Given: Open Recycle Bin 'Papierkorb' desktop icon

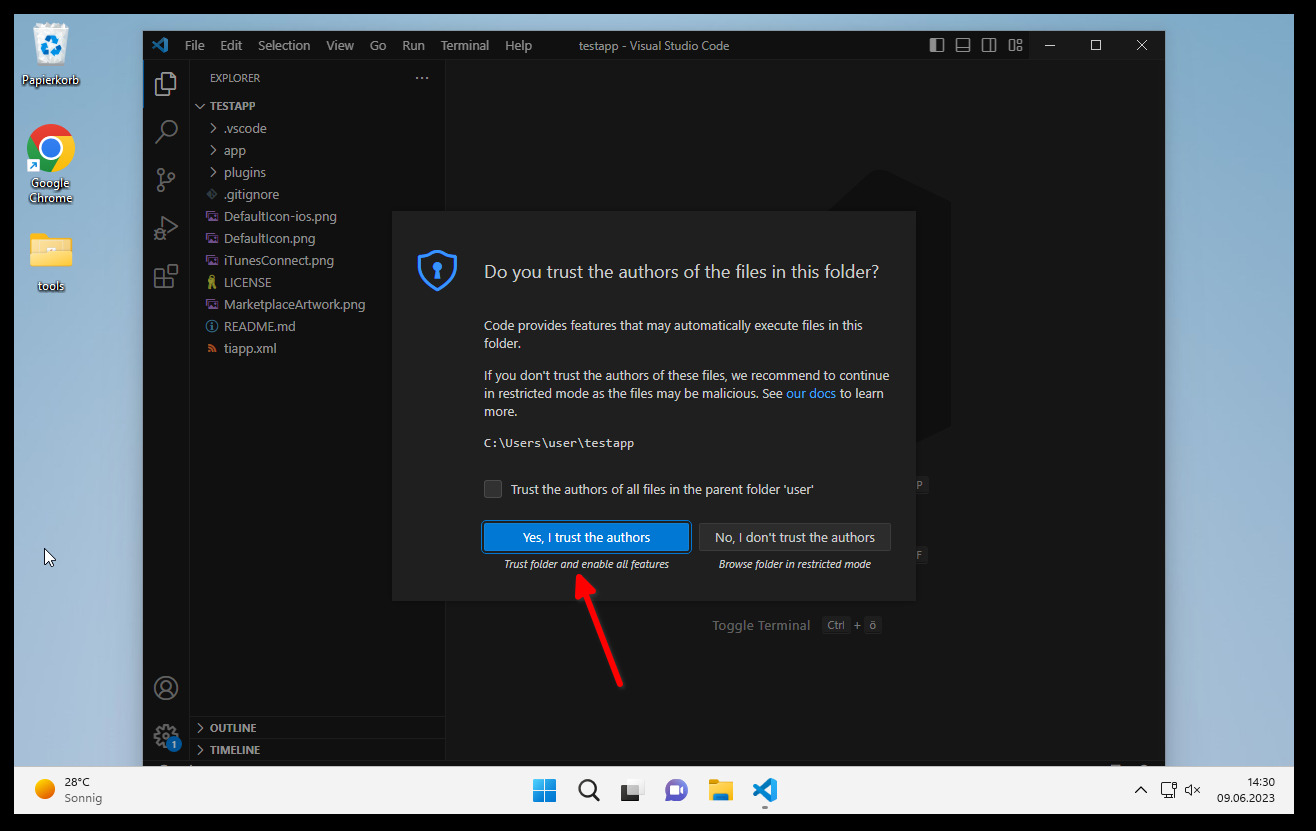Looking at the screenshot, I should click(51, 56).
